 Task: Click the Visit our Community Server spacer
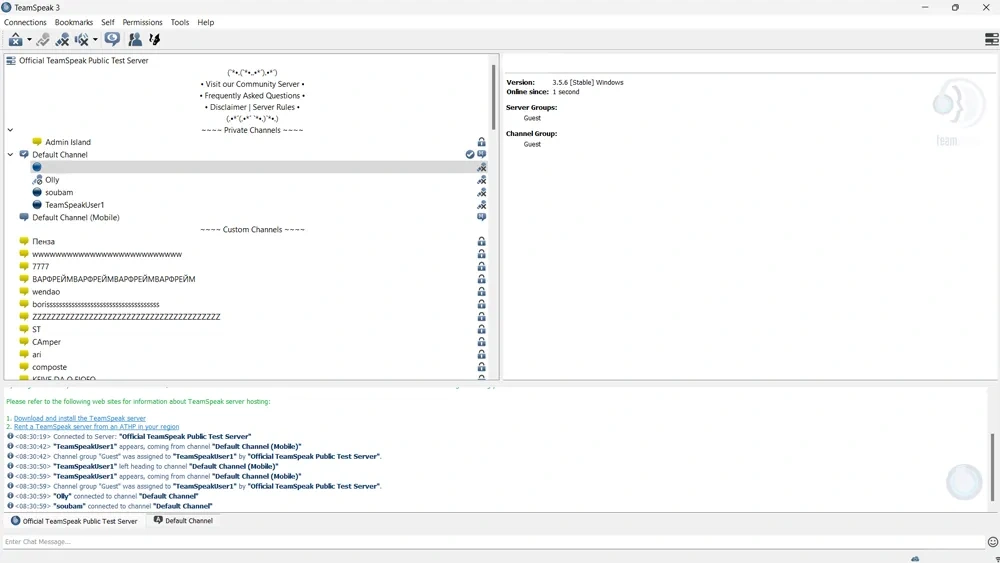click(253, 84)
